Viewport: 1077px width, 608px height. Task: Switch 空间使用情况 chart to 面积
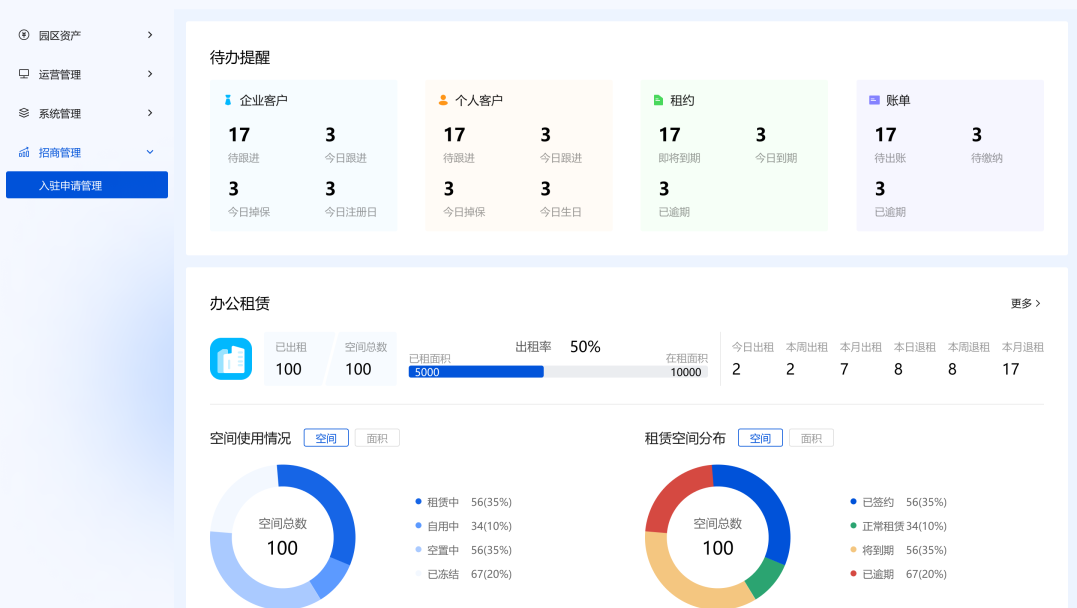click(377, 438)
